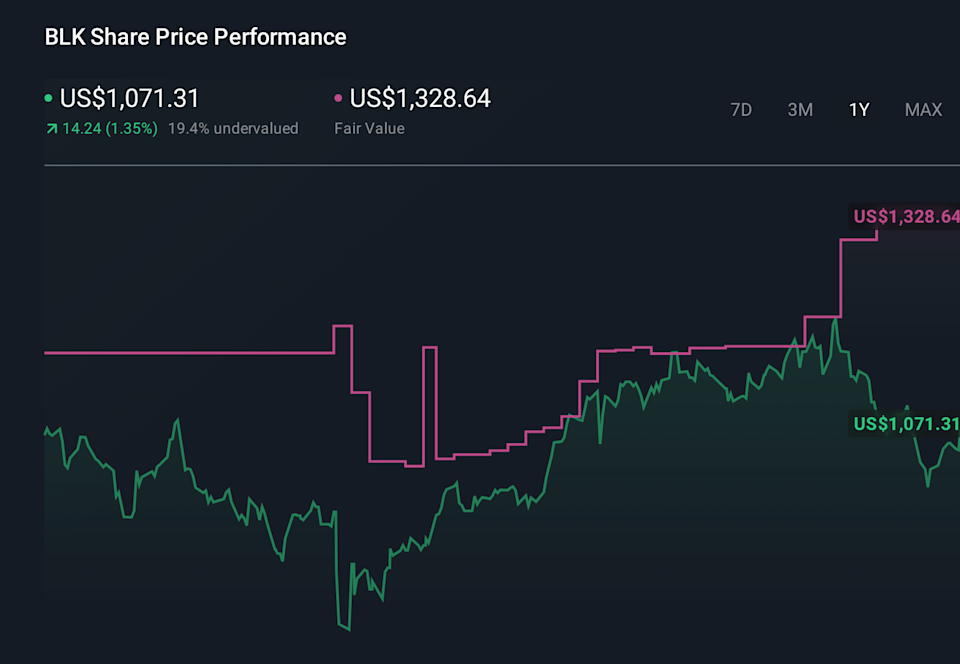
Task: Click the header share price US$1,071.31
Action: pyautogui.click(x=129, y=99)
